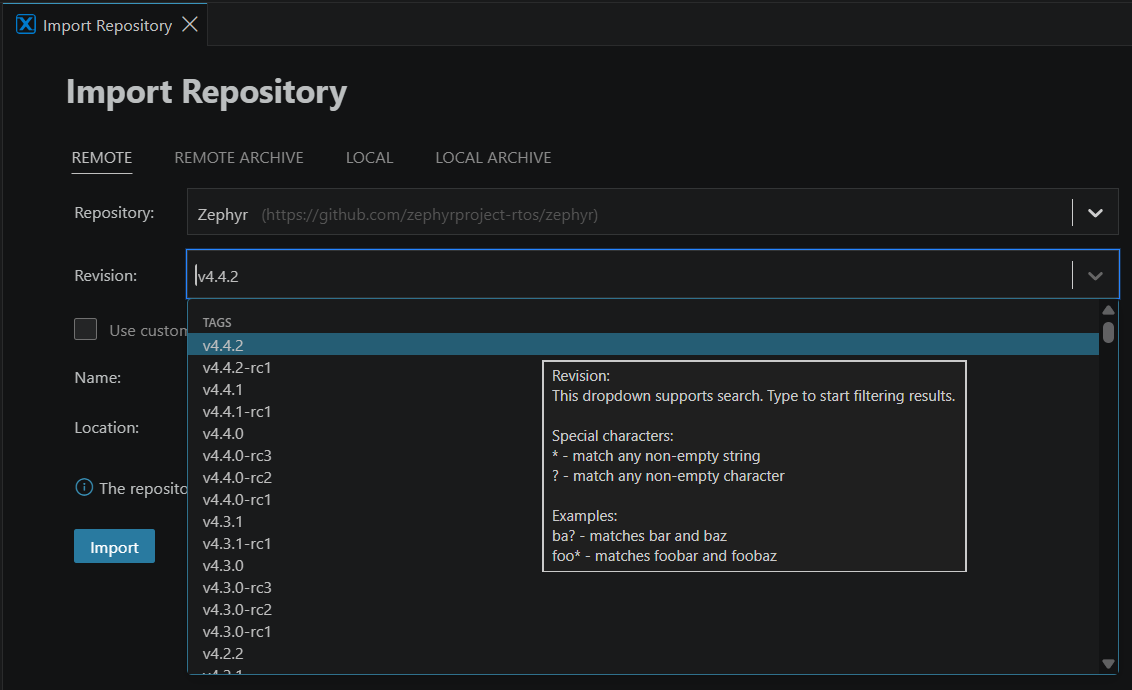The image size is (1132, 690).
Task: Switch to the REMOTE tab
Action: (x=102, y=157)
